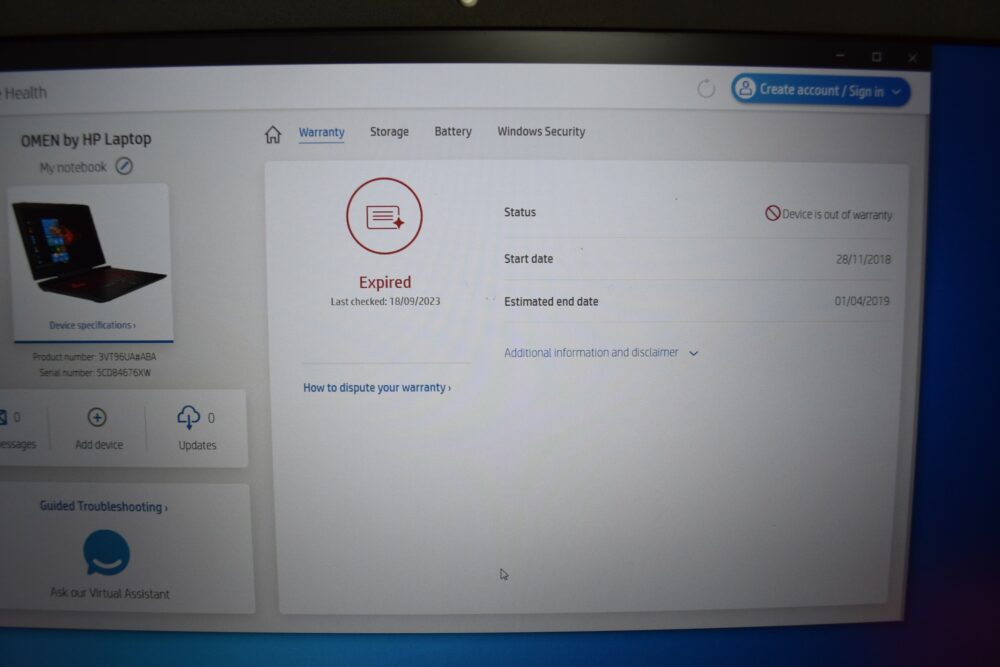Image resolution: width=1000 pixels, height=667 pixels.
Task: Expand Additional information and disclaimer
Action: tap(601, 353)
